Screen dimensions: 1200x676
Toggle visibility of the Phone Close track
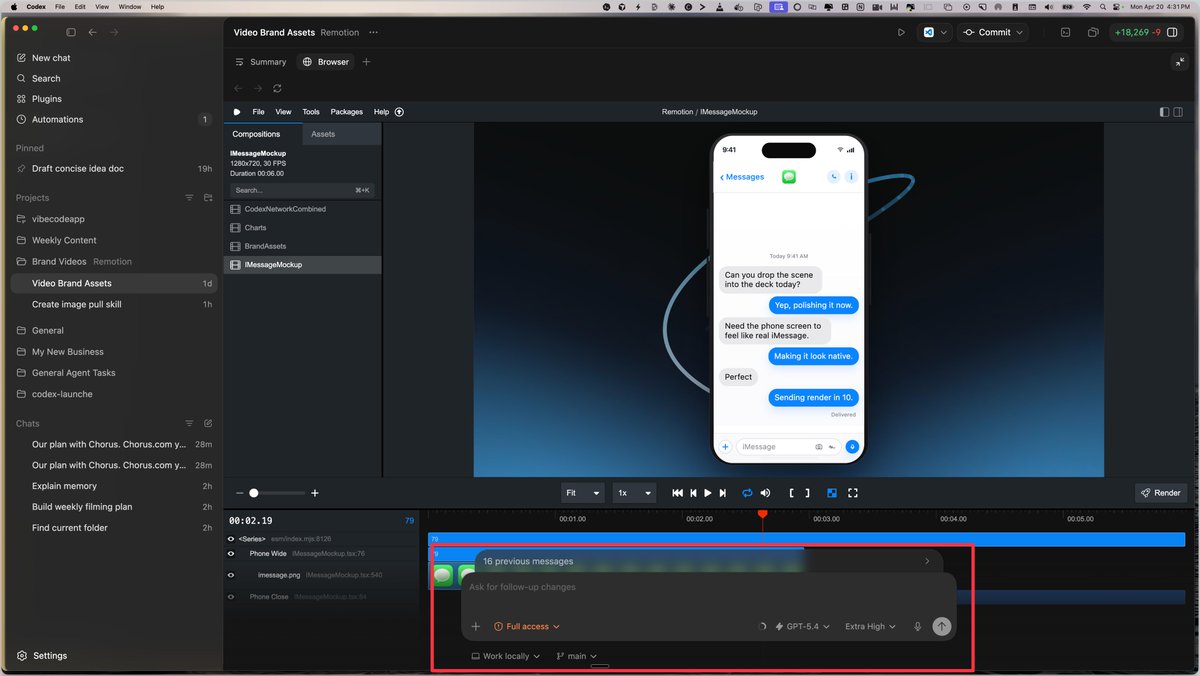coord(231,597)
